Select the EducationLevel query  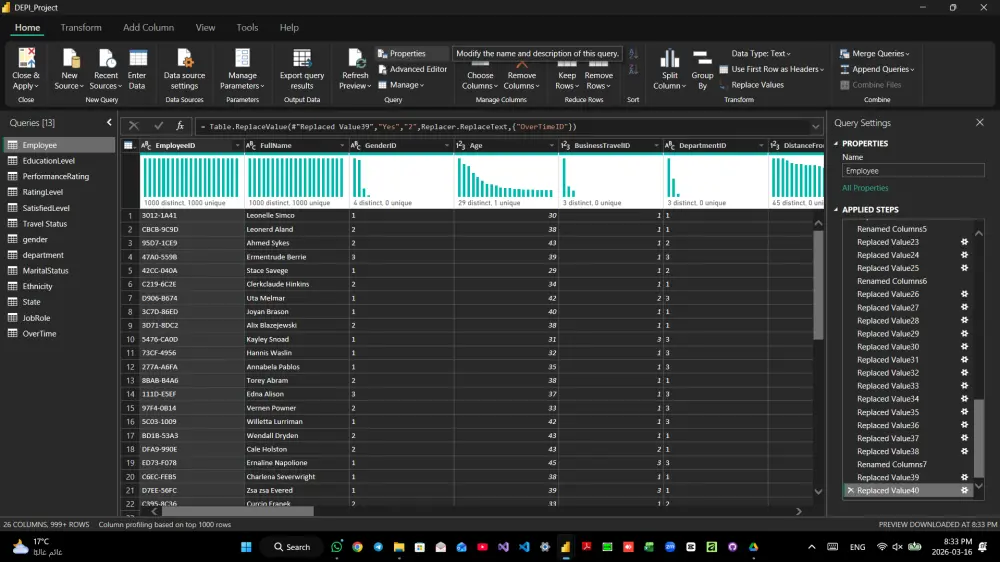(59, 161)
